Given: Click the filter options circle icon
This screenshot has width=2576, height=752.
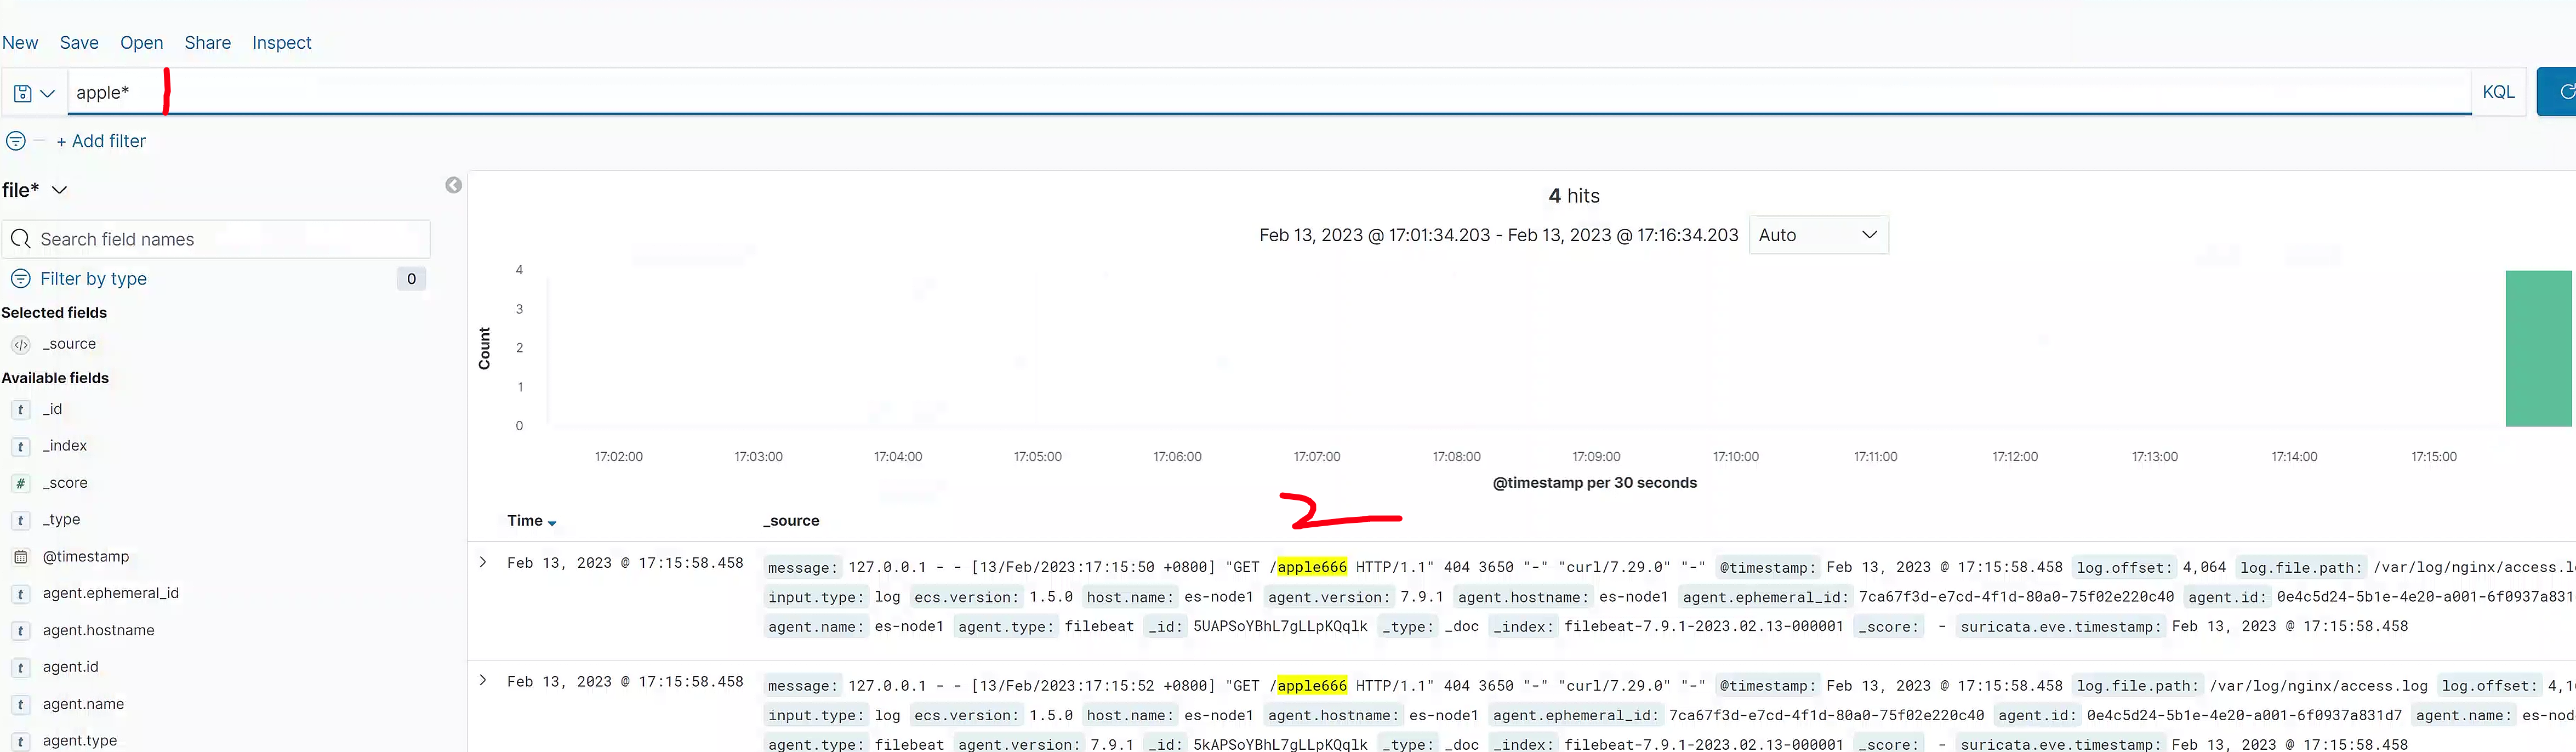Looking at the screenshot, I should (16, 141).
